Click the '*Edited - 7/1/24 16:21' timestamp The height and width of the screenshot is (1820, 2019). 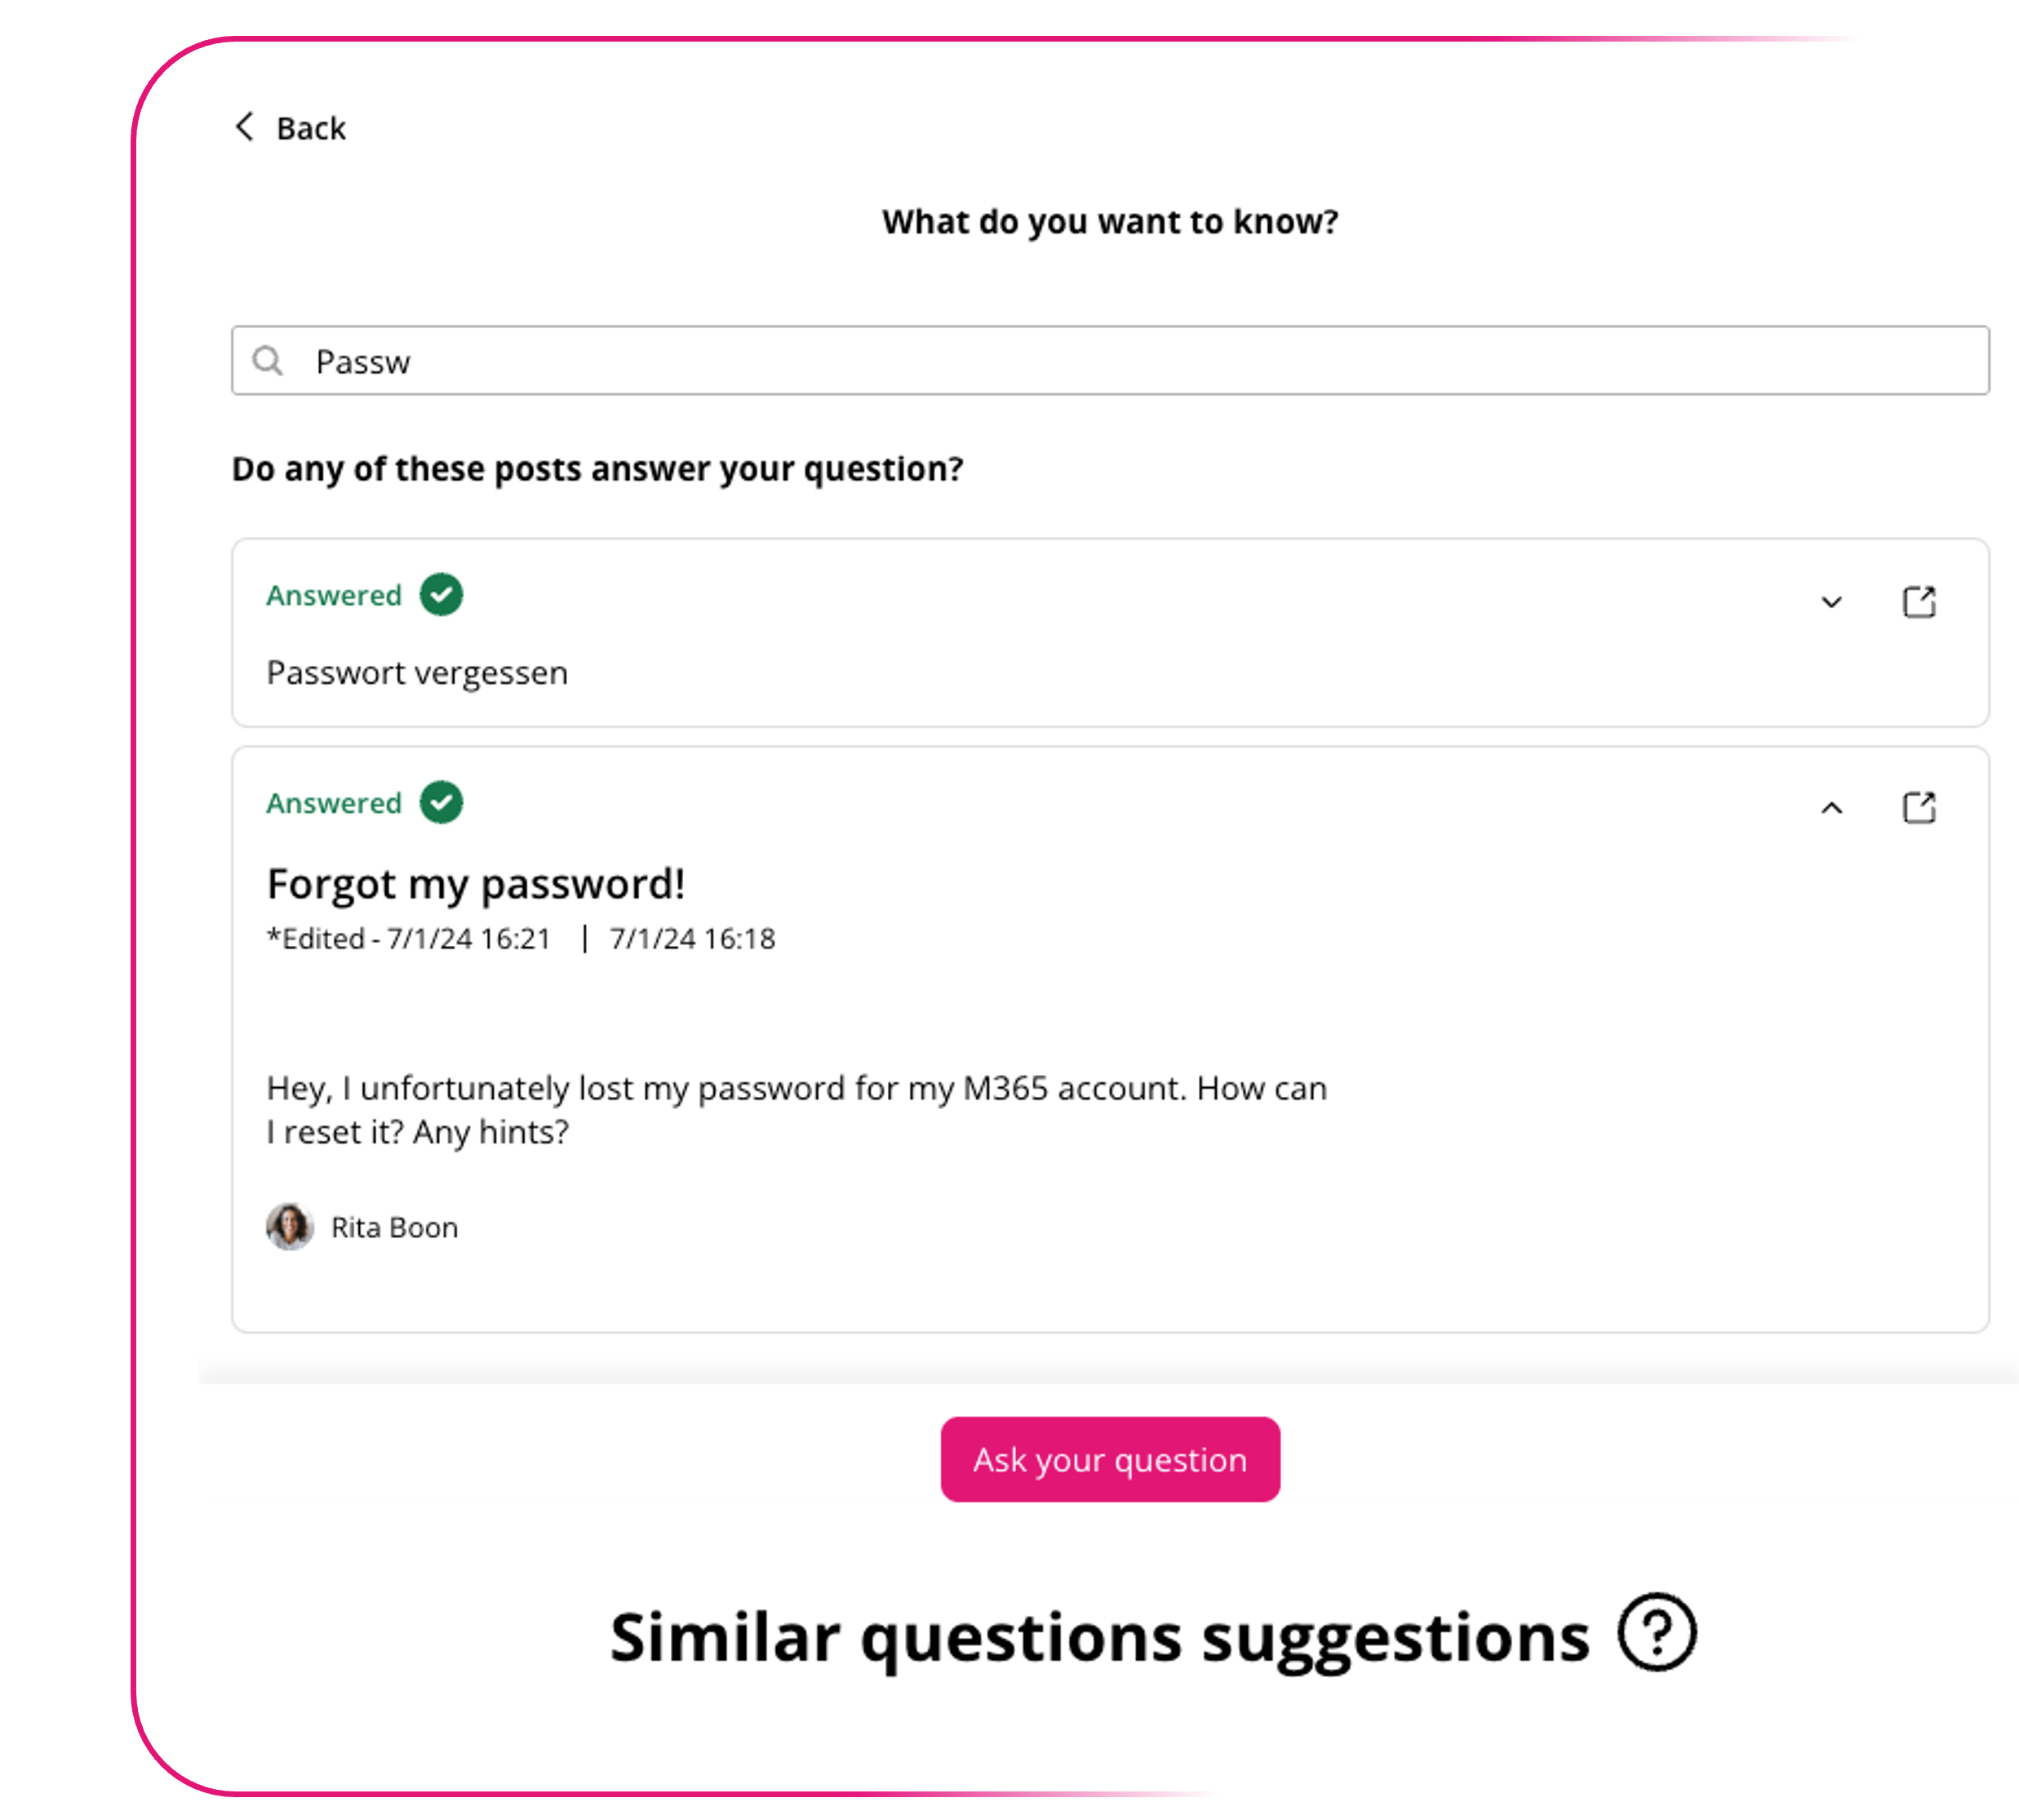tap(409, 939)
